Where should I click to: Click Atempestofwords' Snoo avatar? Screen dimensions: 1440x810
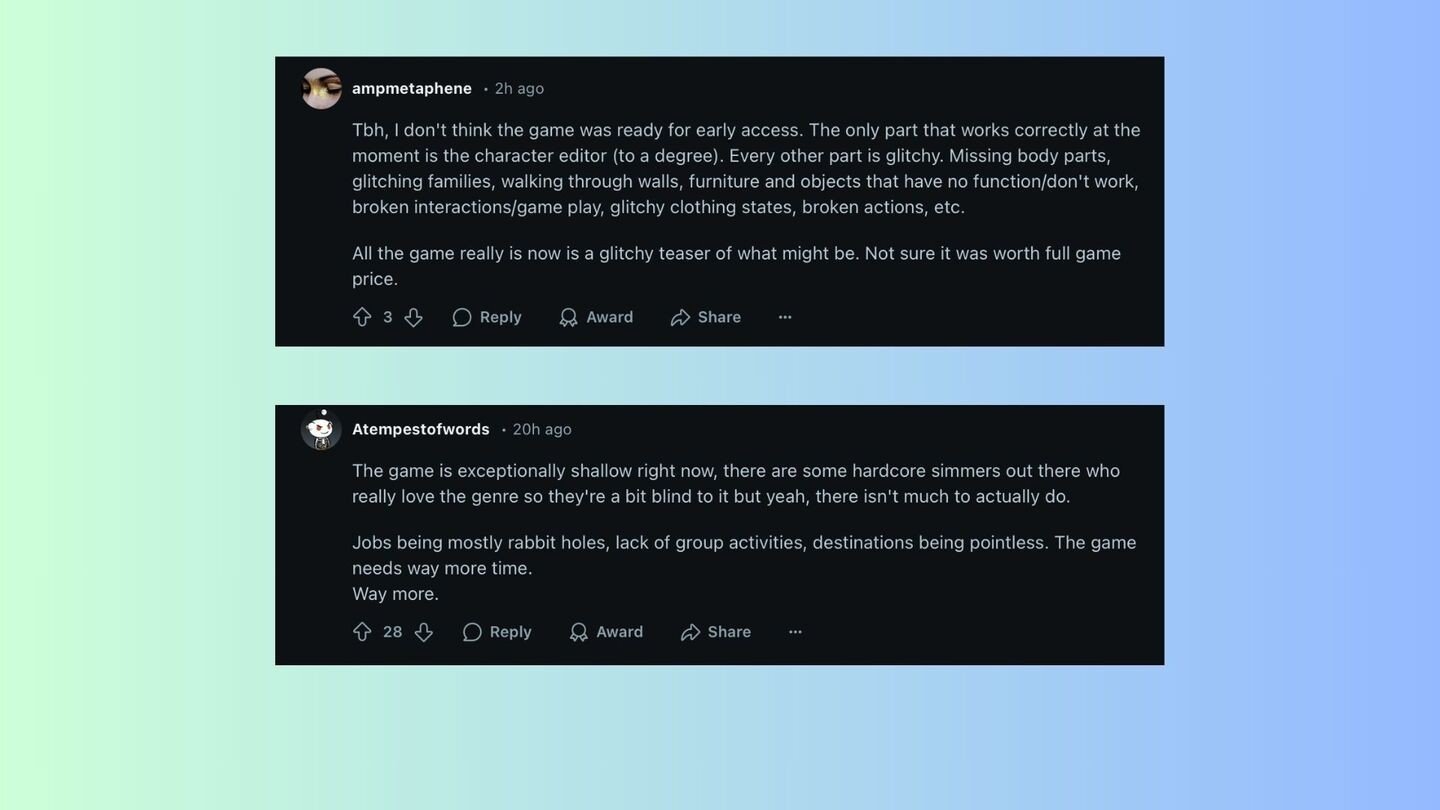[321, 429]
